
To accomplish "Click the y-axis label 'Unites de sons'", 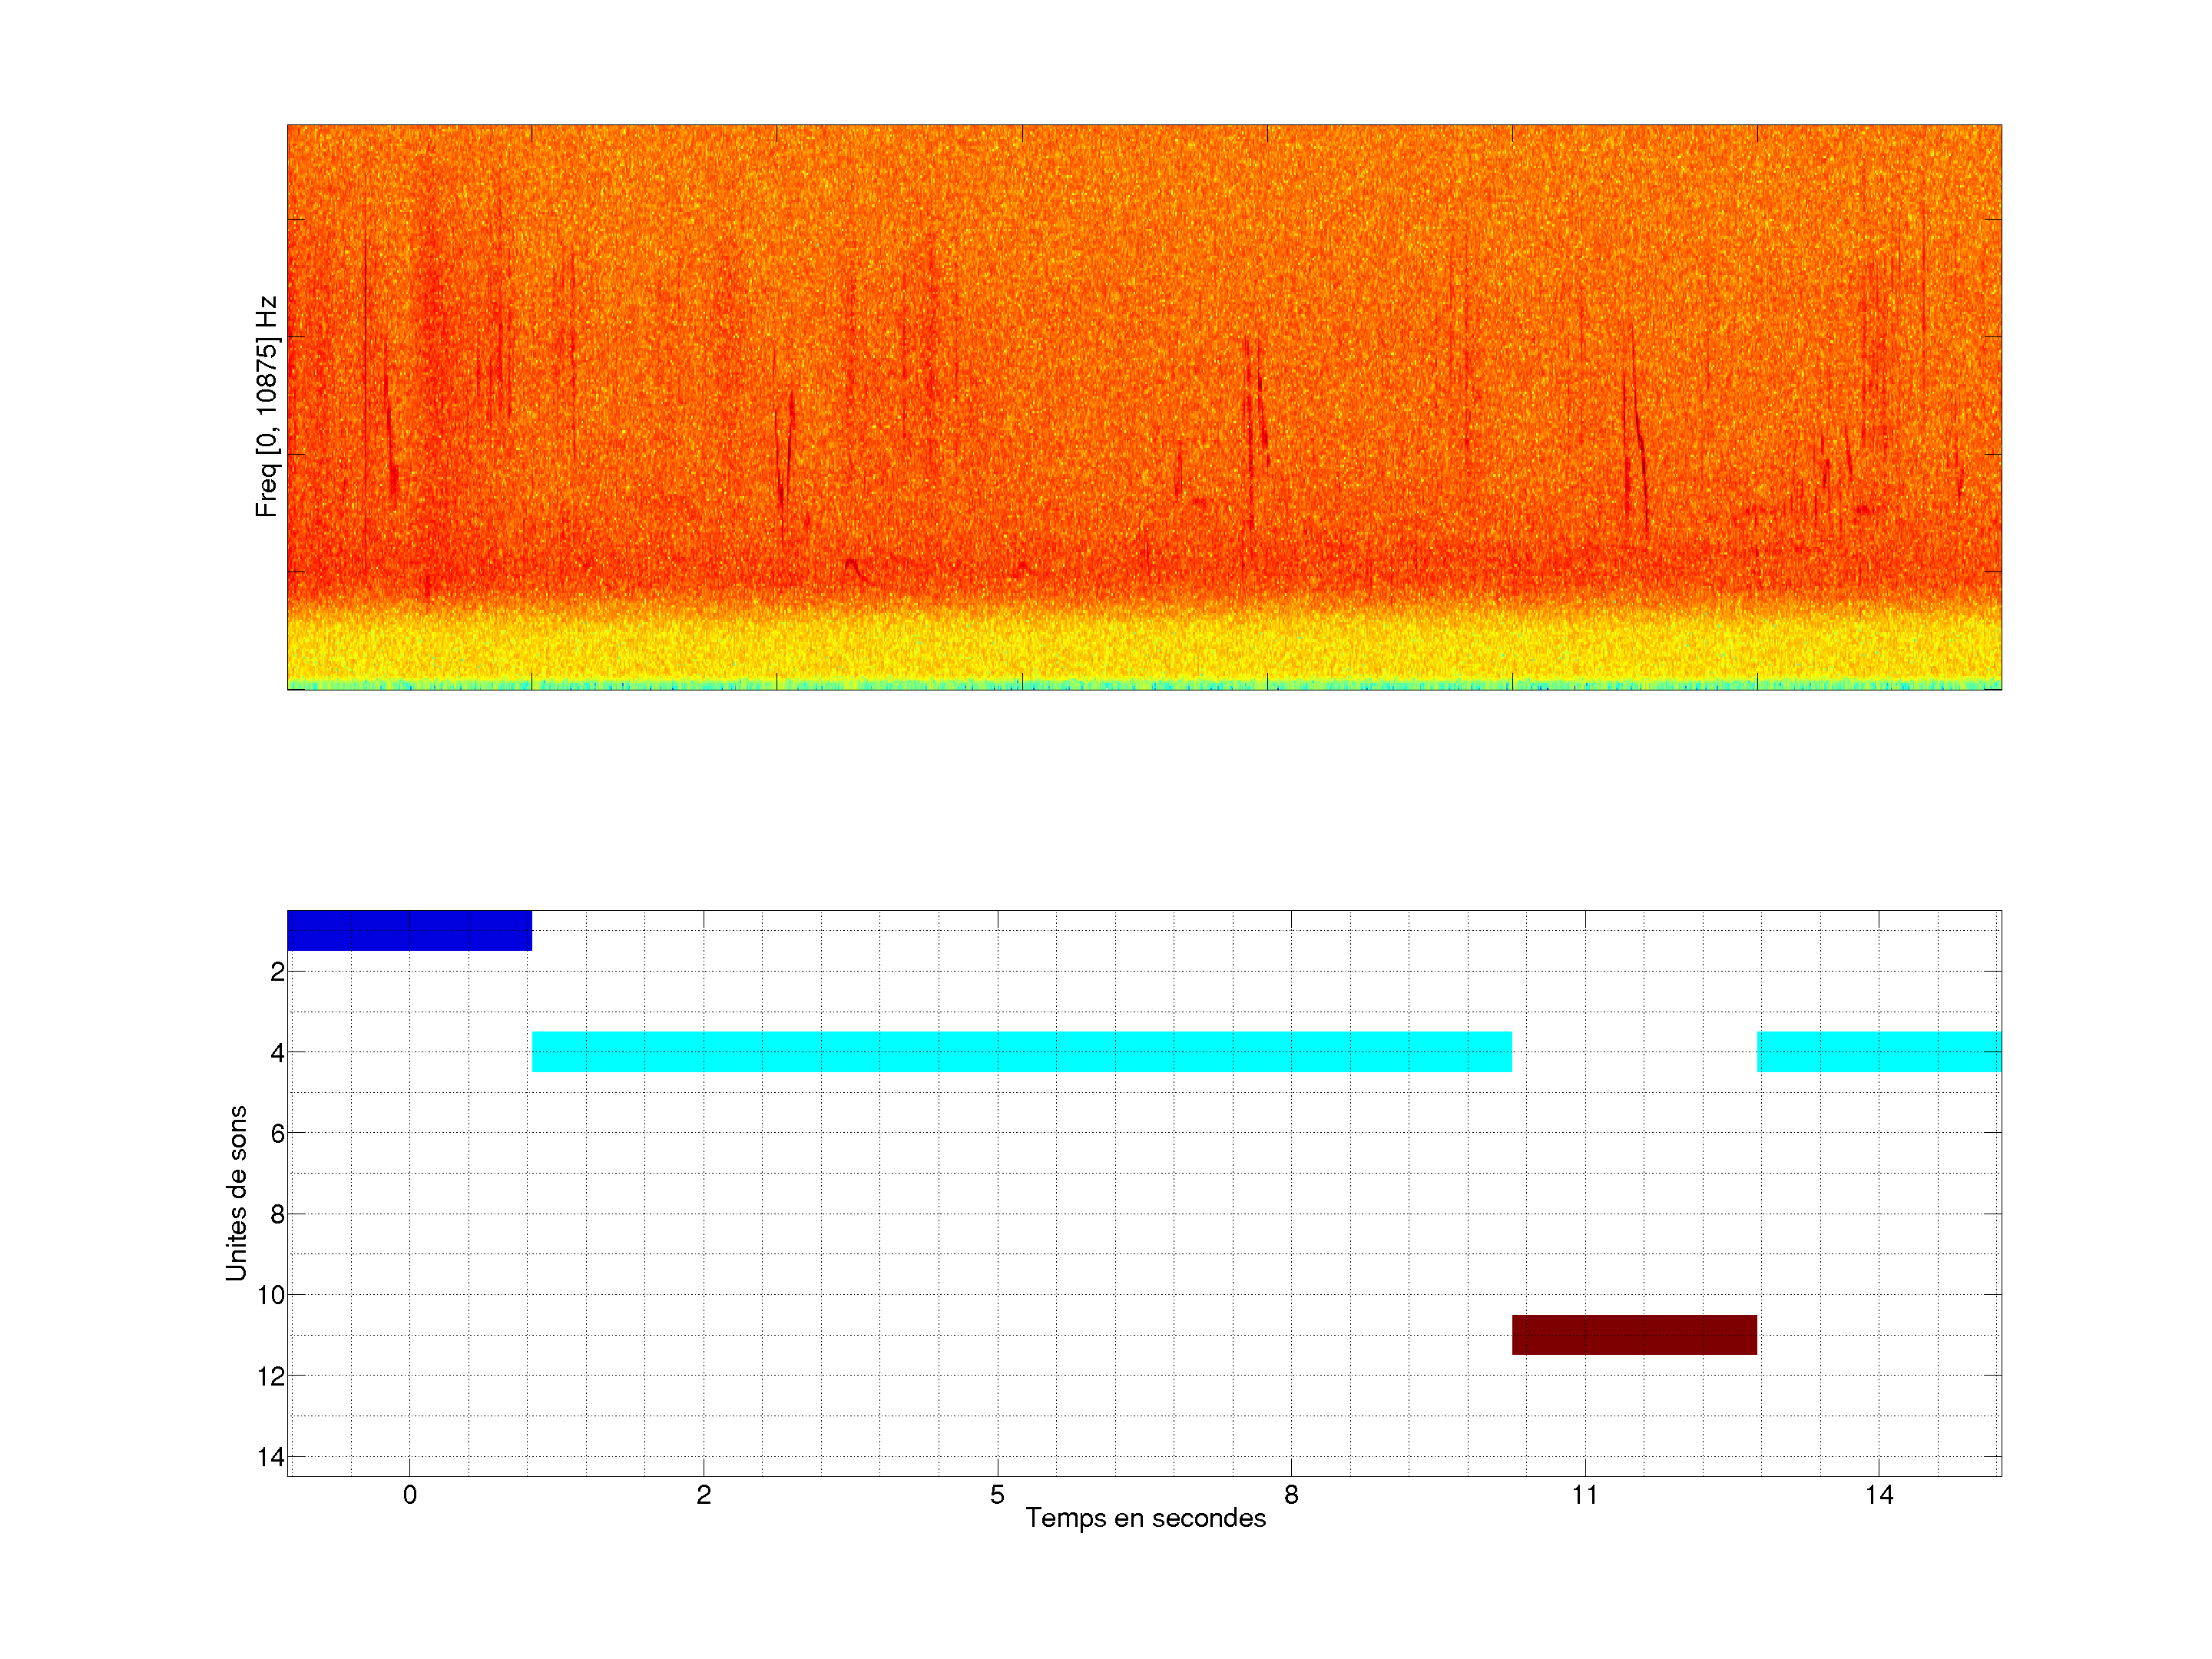I will click(236, 1192).
